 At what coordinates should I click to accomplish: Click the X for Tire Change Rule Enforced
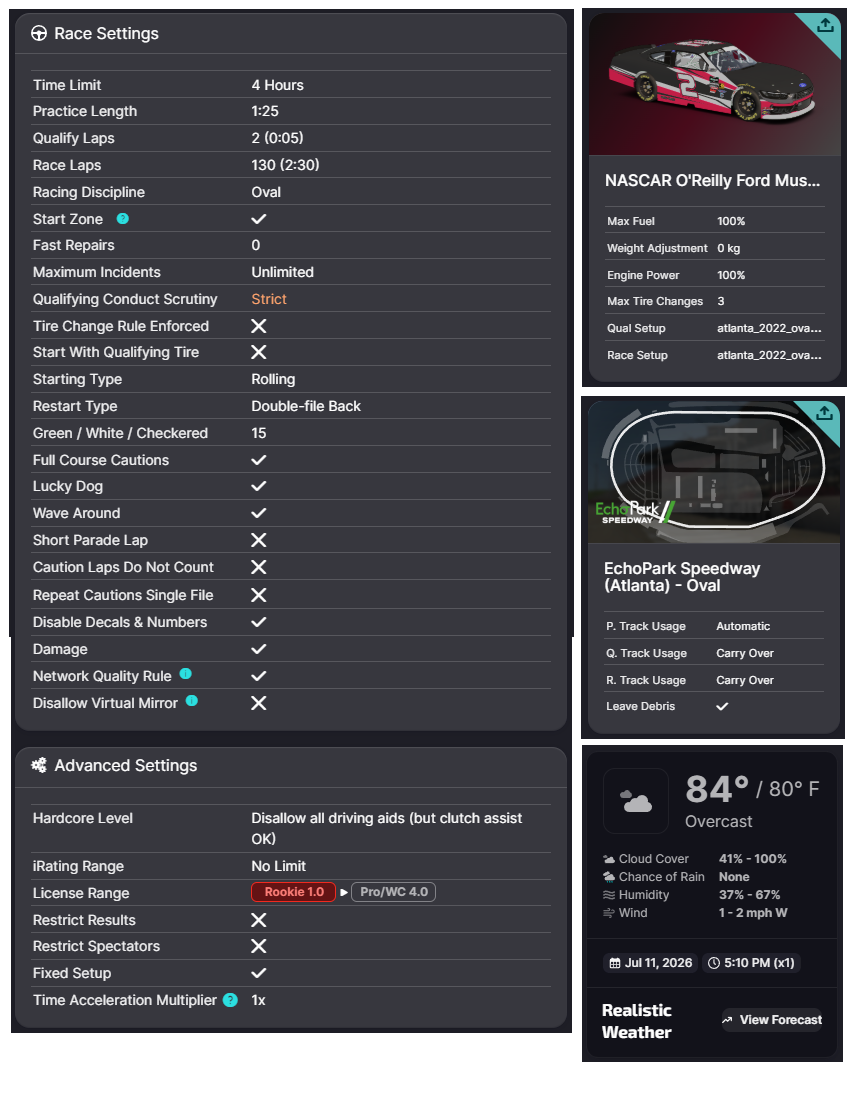pos(259,326)
